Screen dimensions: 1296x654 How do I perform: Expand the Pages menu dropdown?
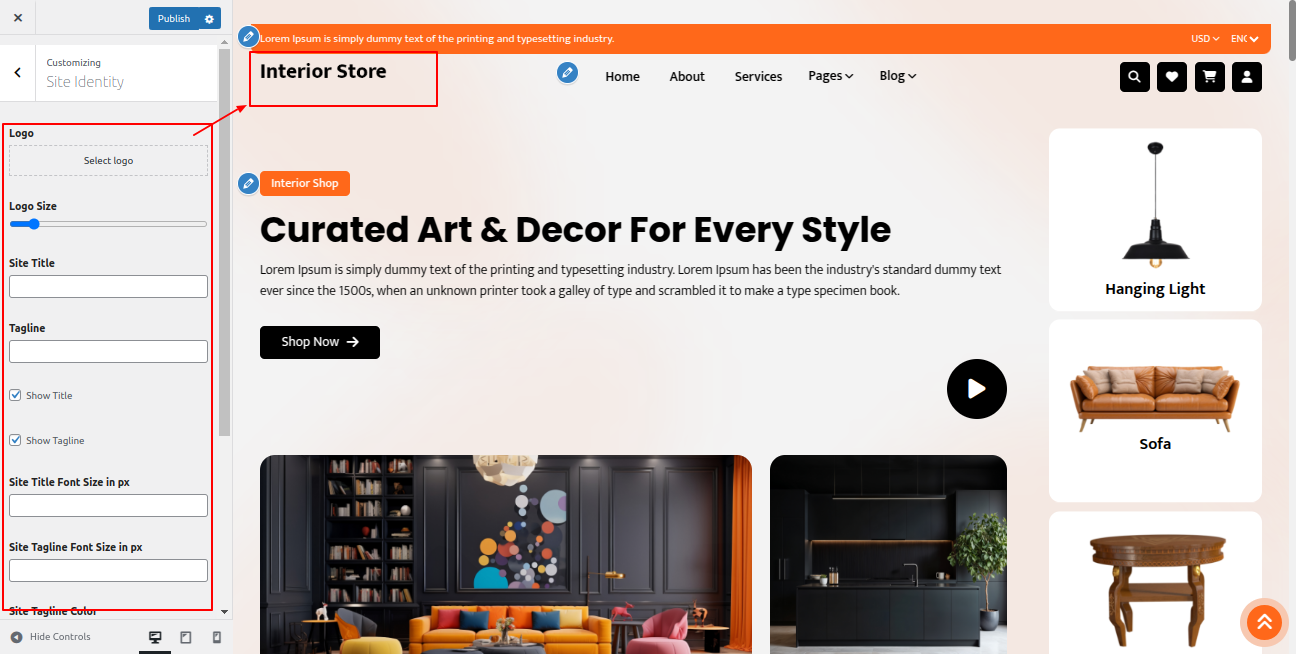(x=831, y=76)
